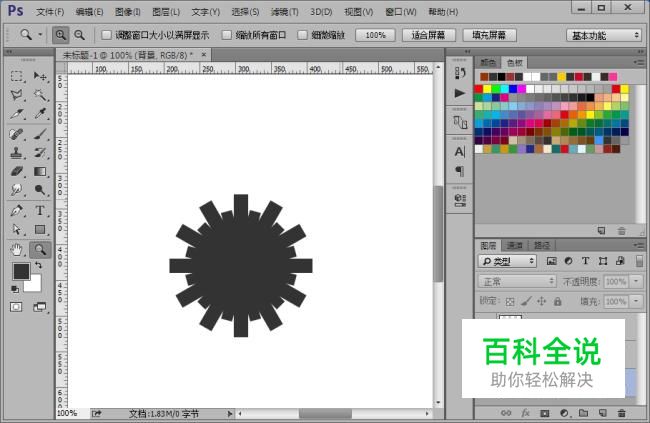Viewport: 650px width, 423px height.
Task: Switch to the 路径 tab
Action: 541,246
